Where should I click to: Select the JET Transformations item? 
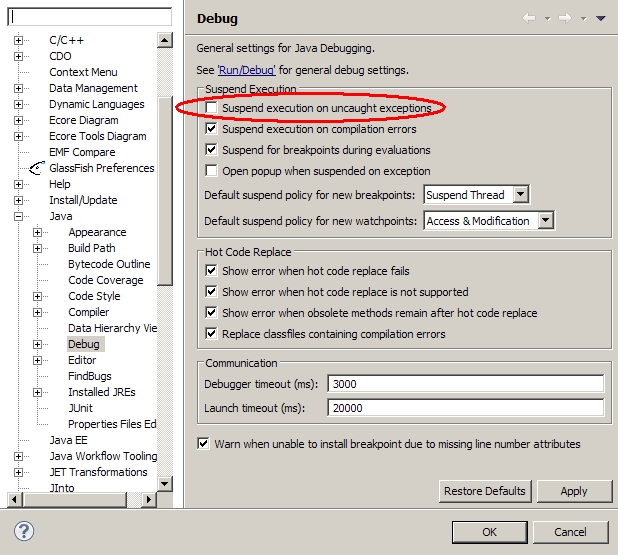coord(99,472)
